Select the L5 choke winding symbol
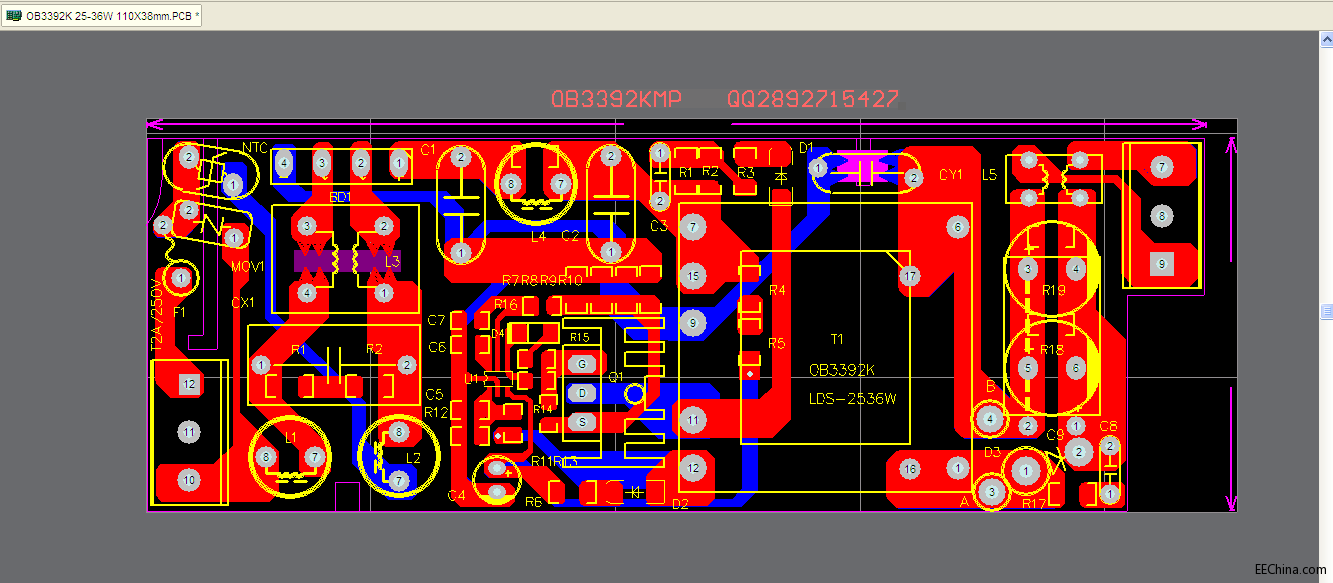This screenshot has width=1333, height=583. point(1053,178)
